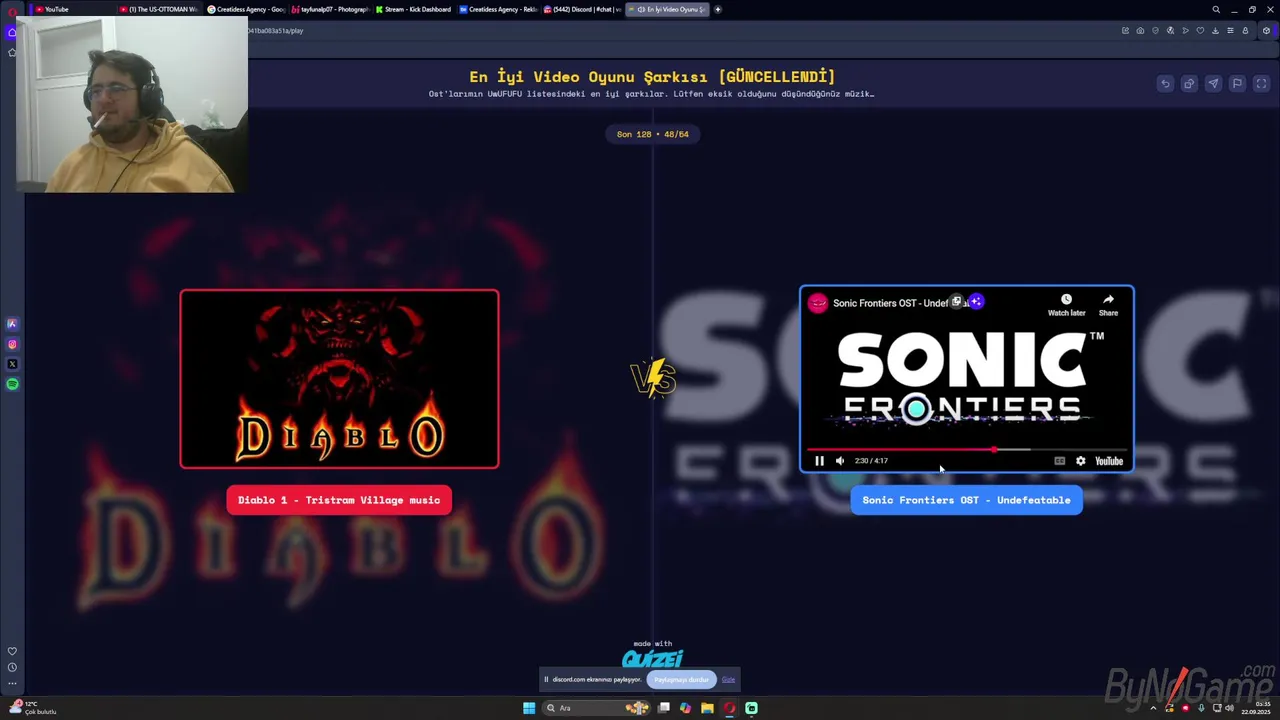Open browser tab search magnifier
1280x720 pixels.
tap(1216, 9)
